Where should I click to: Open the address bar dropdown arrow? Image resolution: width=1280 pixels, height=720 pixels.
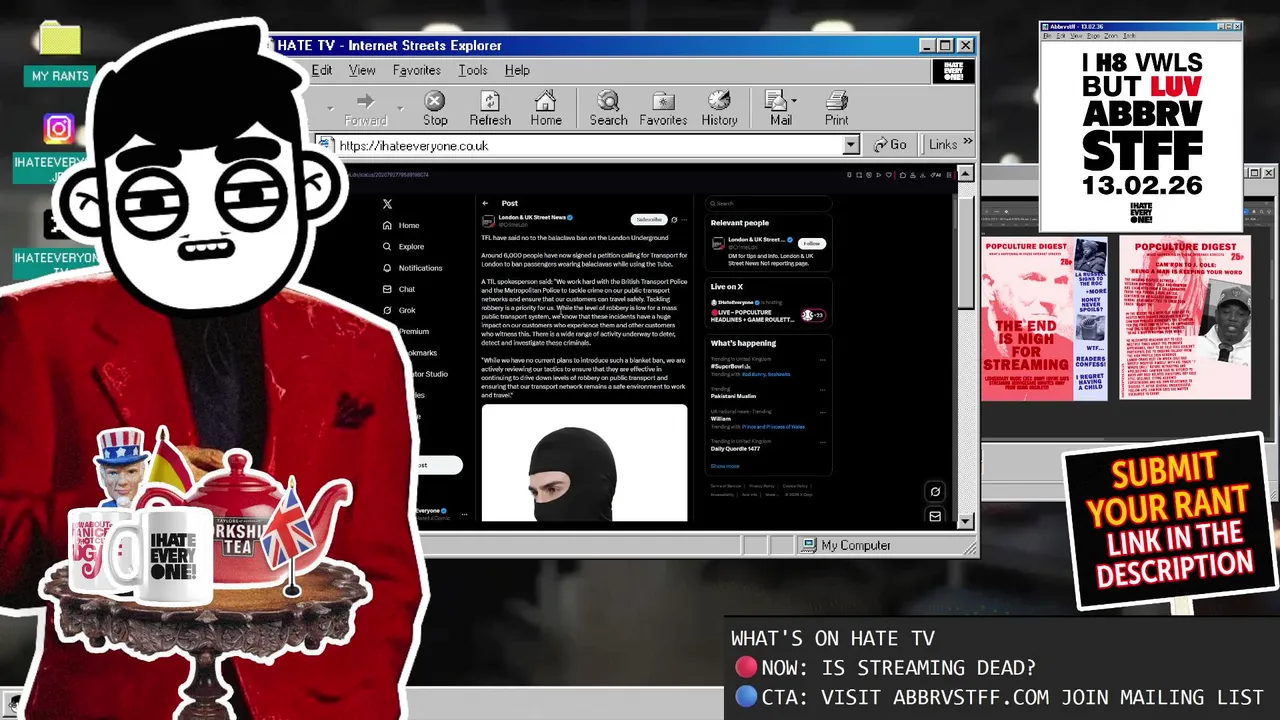click(x=851, y=145)
